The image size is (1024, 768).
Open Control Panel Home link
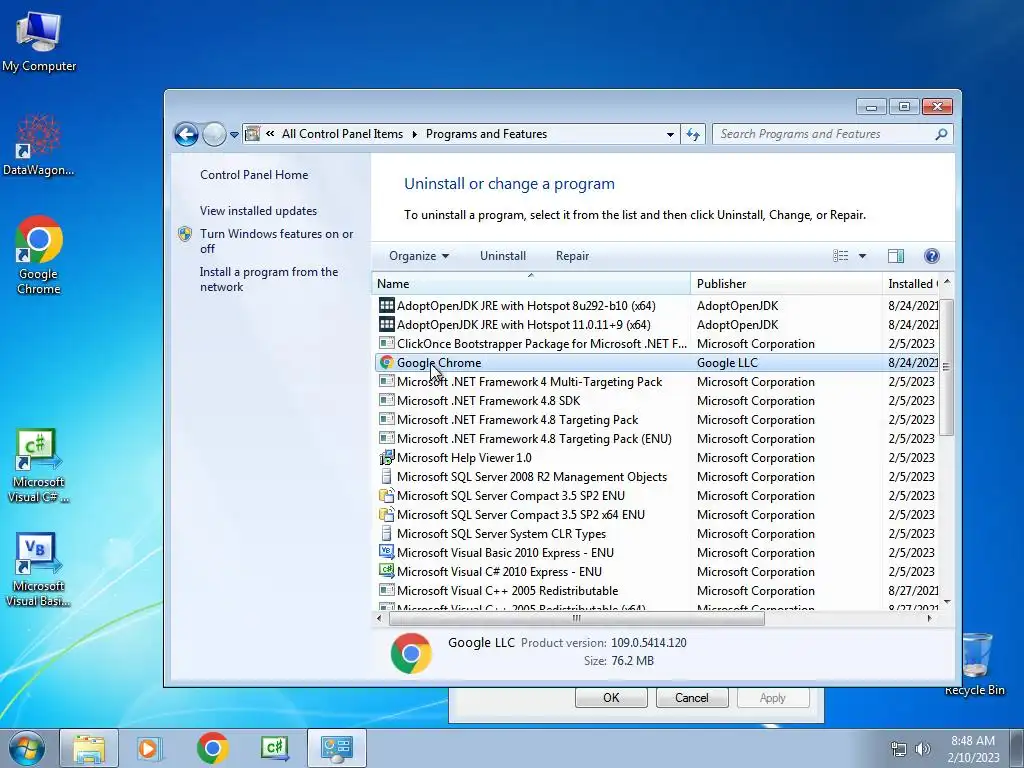point(254,175)
